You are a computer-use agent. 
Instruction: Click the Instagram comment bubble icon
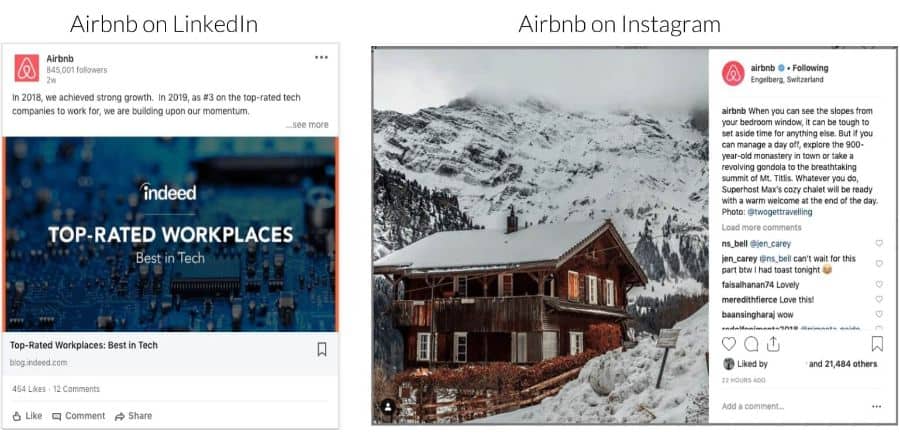click(751, 344)
